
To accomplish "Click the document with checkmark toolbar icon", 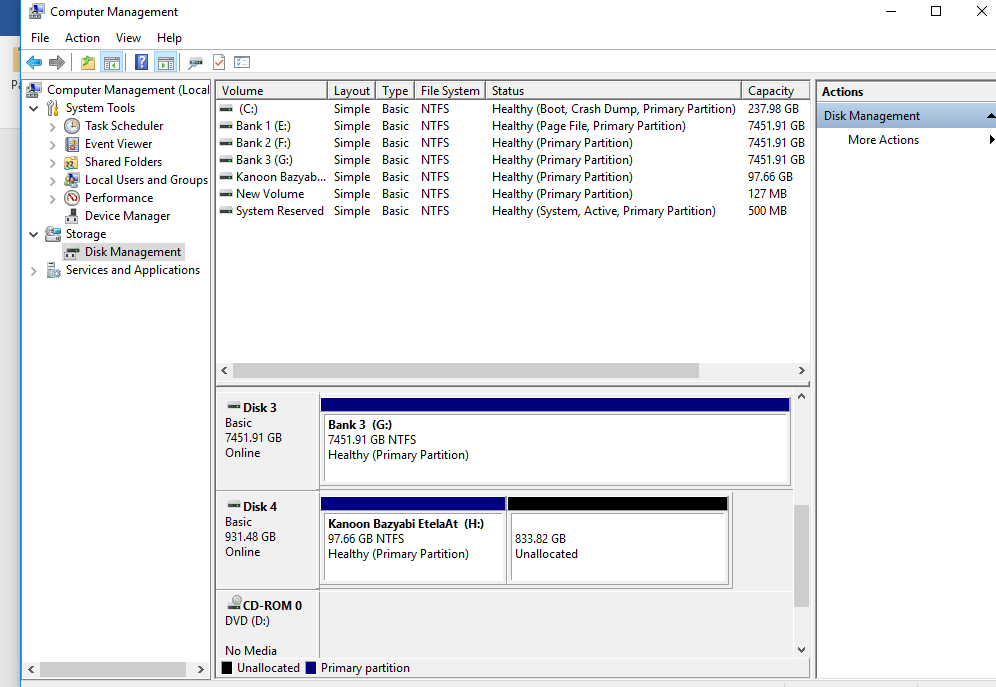I will [219, 62].
